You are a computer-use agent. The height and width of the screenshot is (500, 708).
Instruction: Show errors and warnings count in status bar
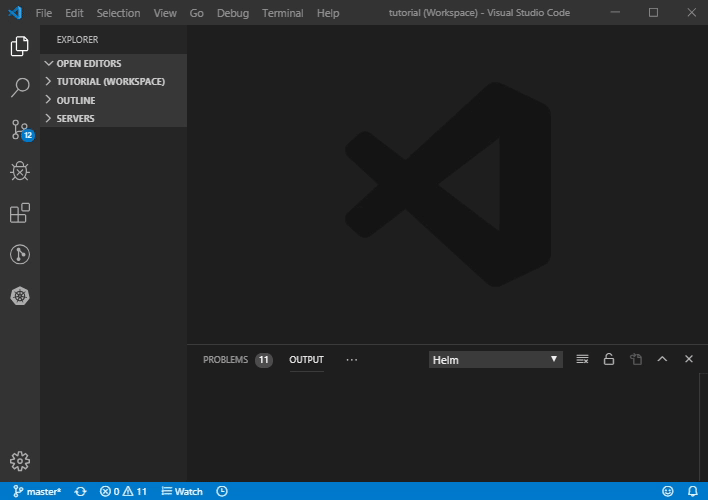(123, 491)
